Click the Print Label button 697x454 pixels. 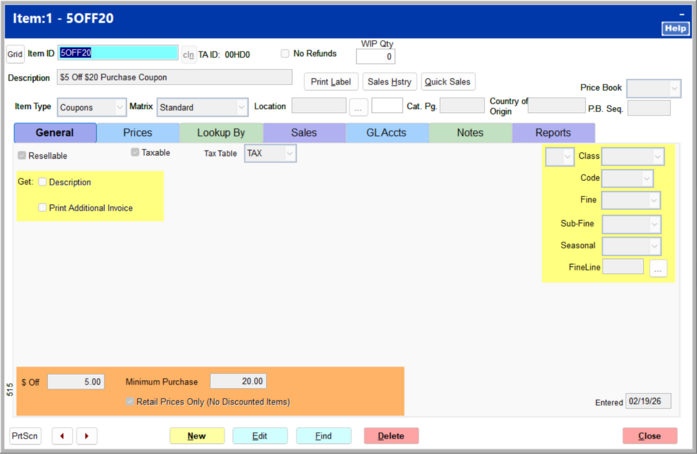coord(331,81)
